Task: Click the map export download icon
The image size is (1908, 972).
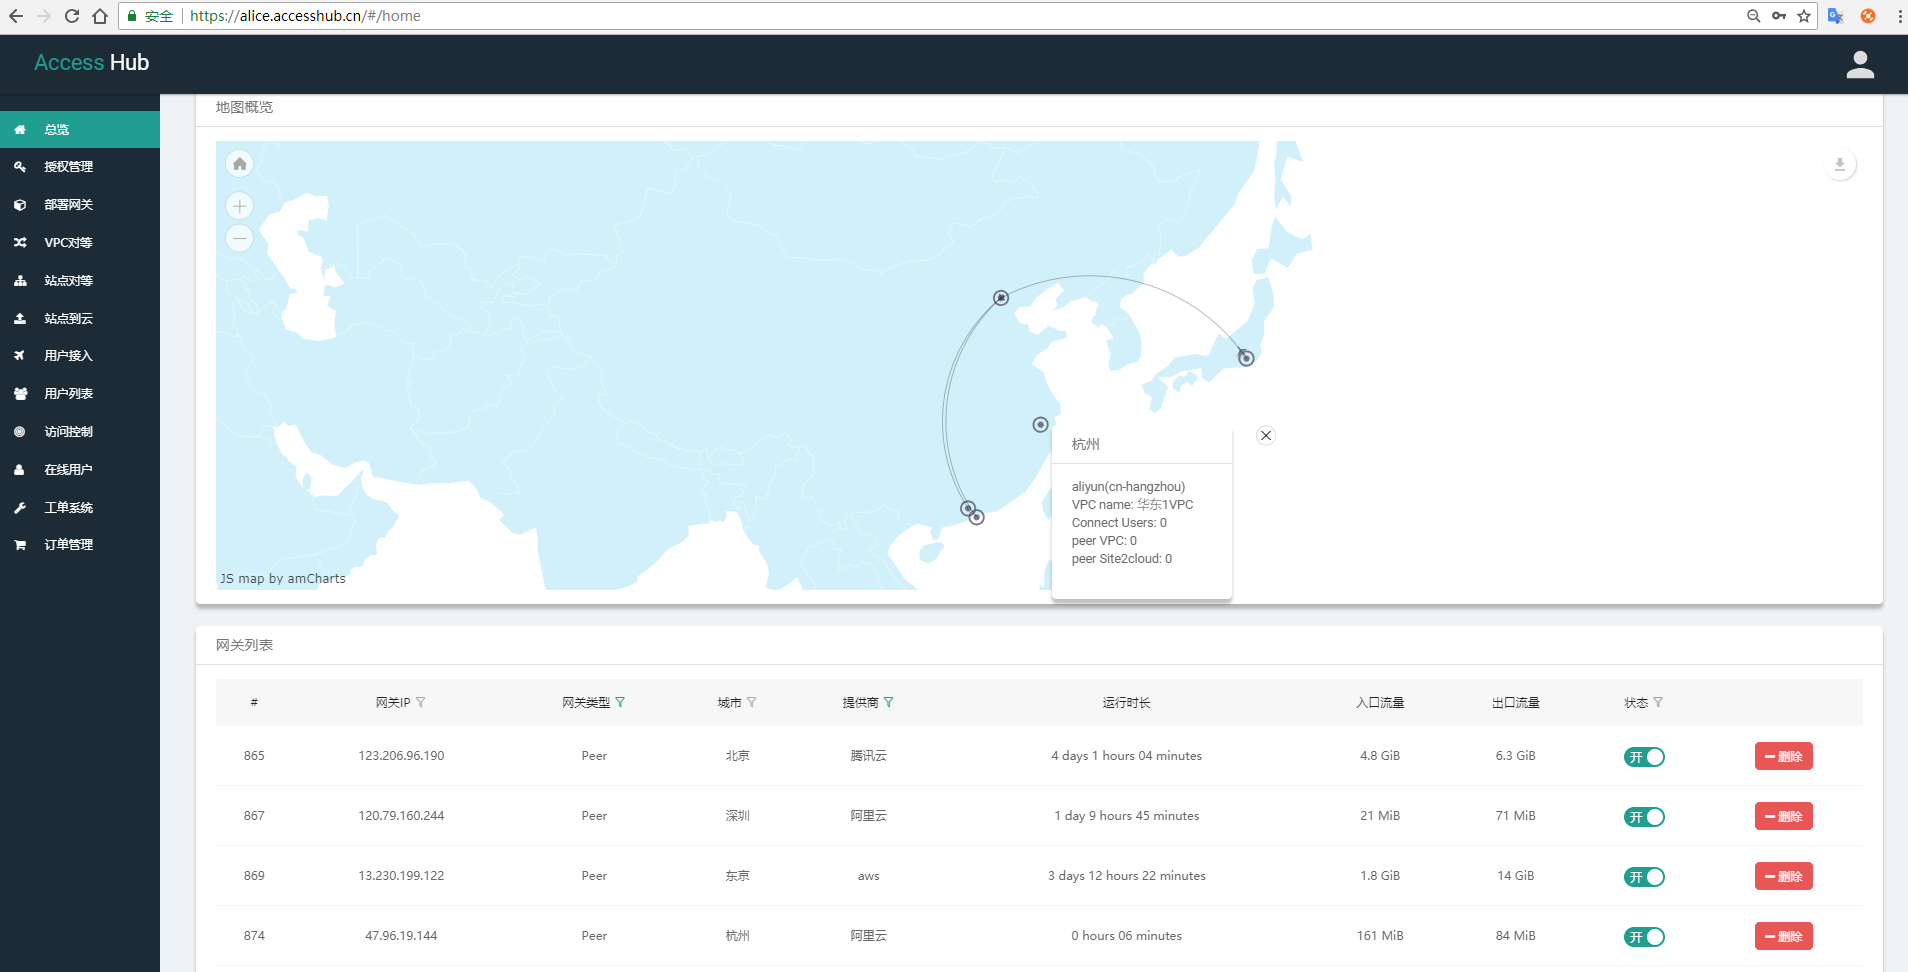Action: pos(1840,165)
